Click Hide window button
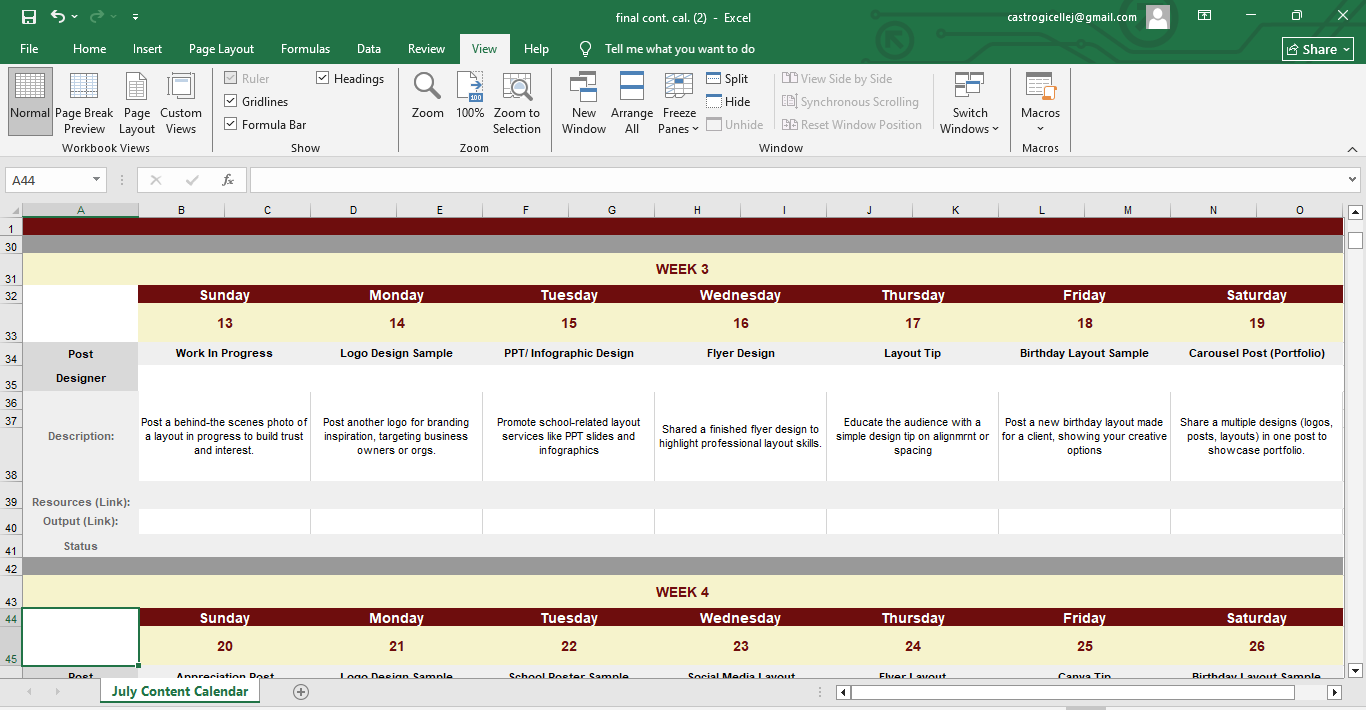The height and width of the screenshot is (710, 1366). (x=728, y=102)
